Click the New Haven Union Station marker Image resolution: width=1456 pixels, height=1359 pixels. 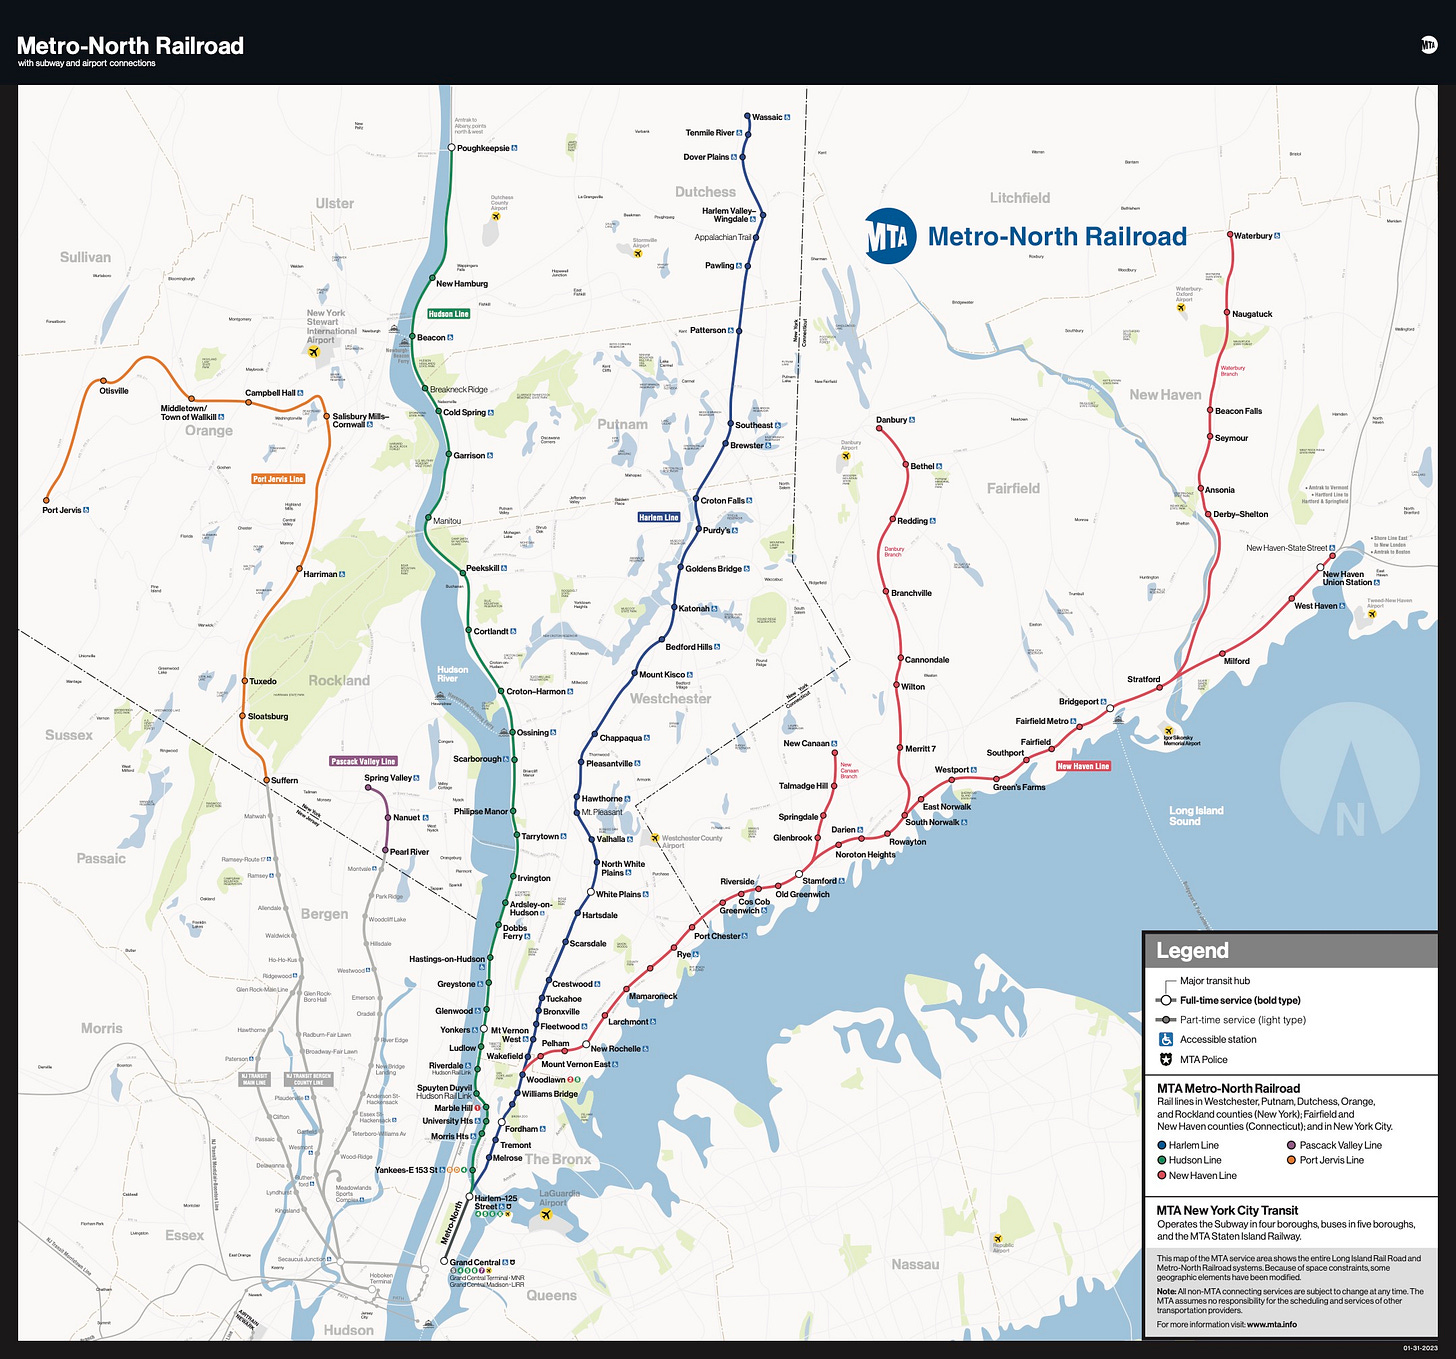click(x=1320, y=568)
